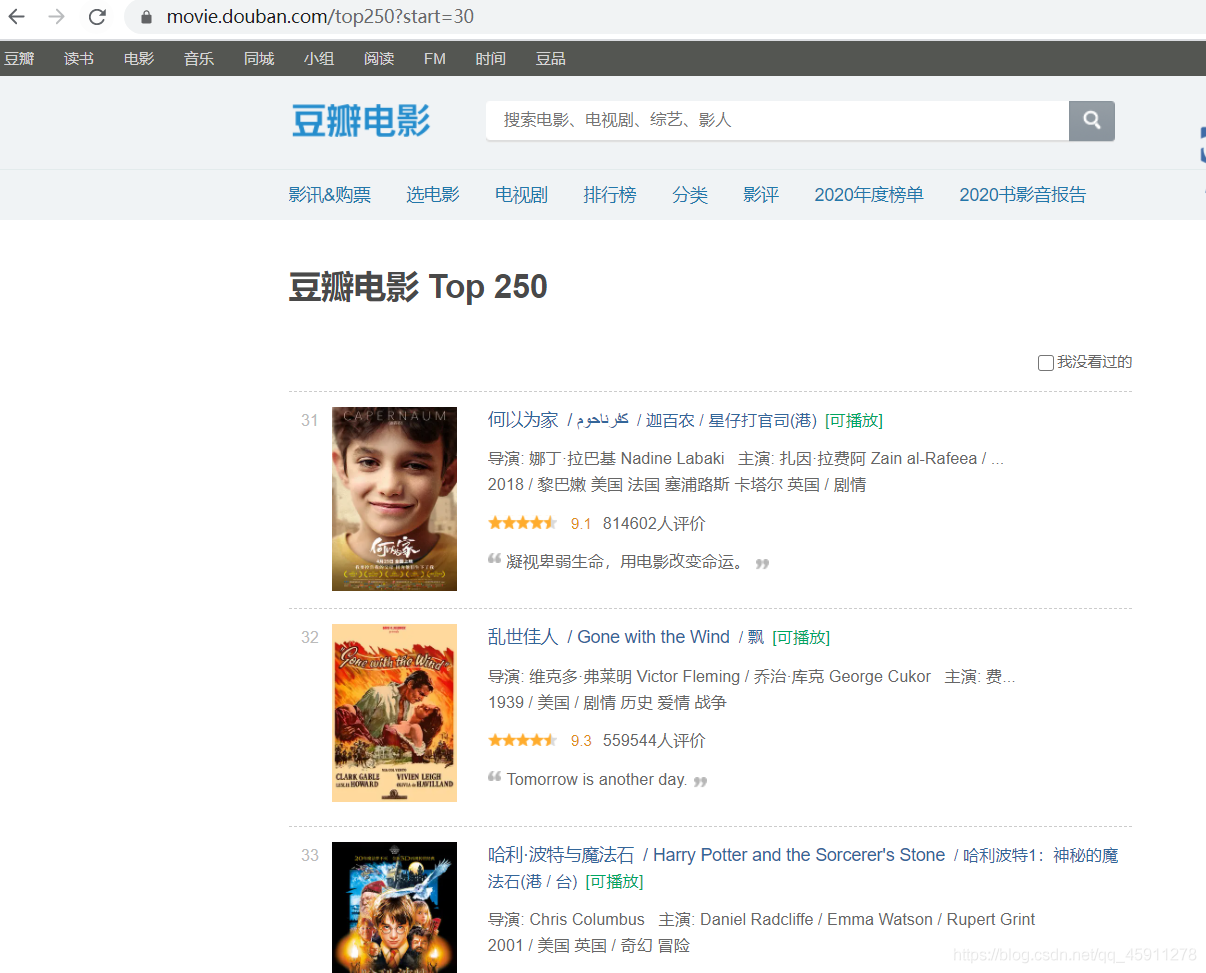Toggle the 我没看过的 checkbox
1206x973 pixels.
[x=1045, y=363]
